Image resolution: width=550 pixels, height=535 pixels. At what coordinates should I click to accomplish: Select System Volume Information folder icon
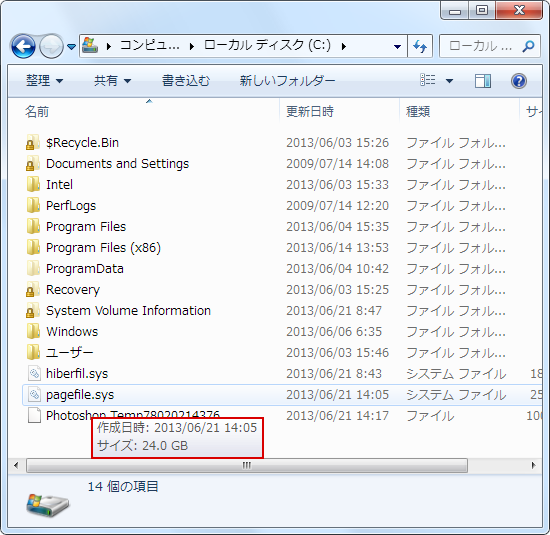coord(32,310)
